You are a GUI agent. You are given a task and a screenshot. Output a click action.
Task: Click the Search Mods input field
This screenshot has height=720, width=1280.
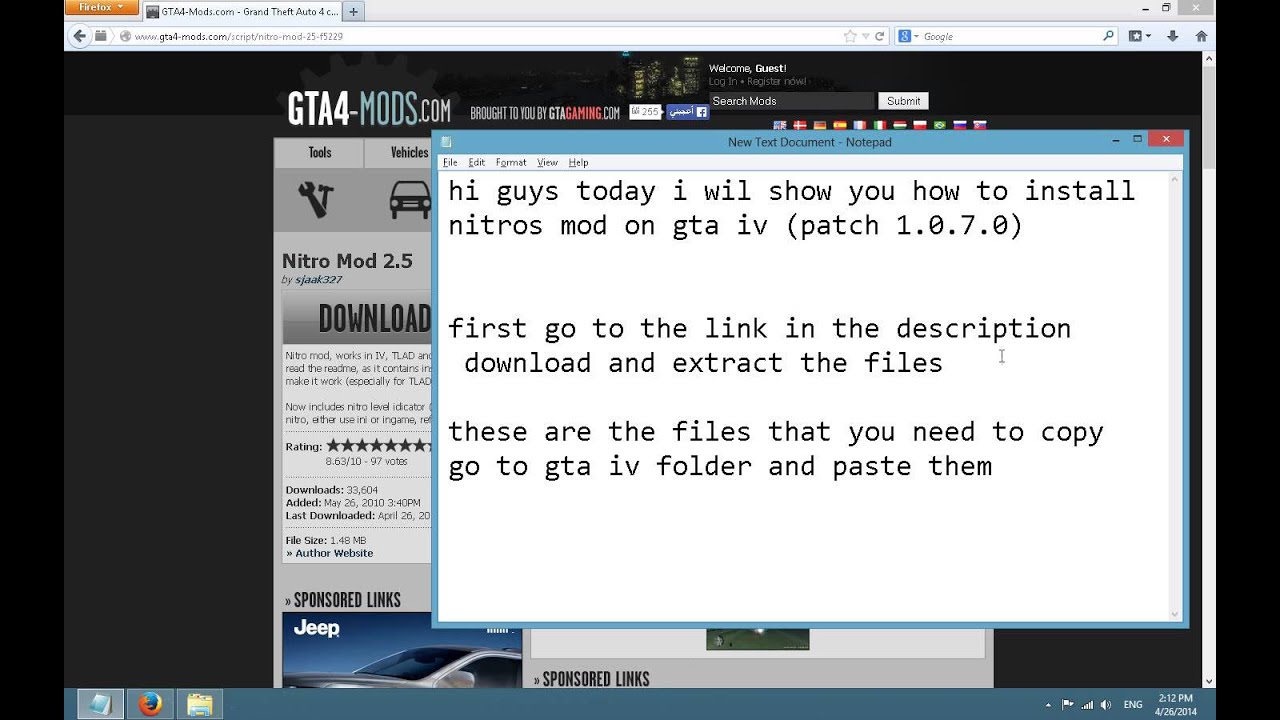791,101
